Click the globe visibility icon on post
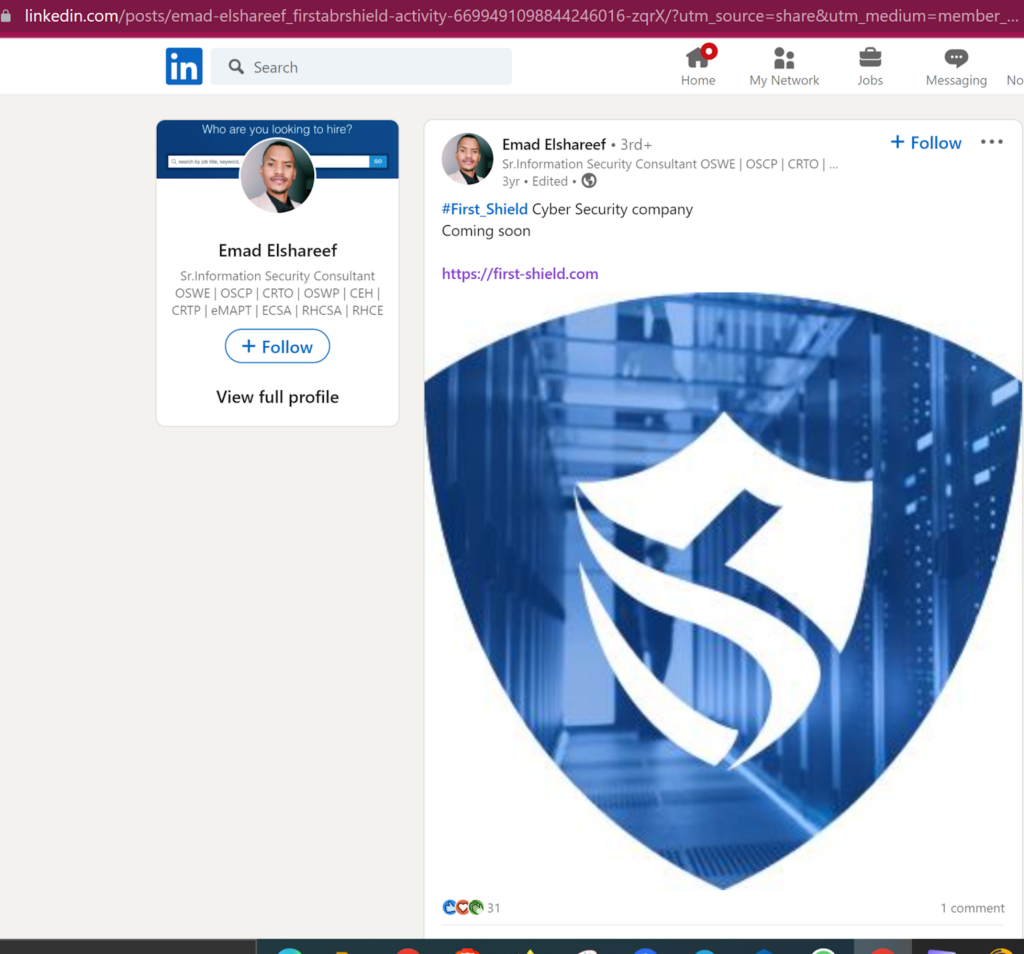 click(589, 181)
